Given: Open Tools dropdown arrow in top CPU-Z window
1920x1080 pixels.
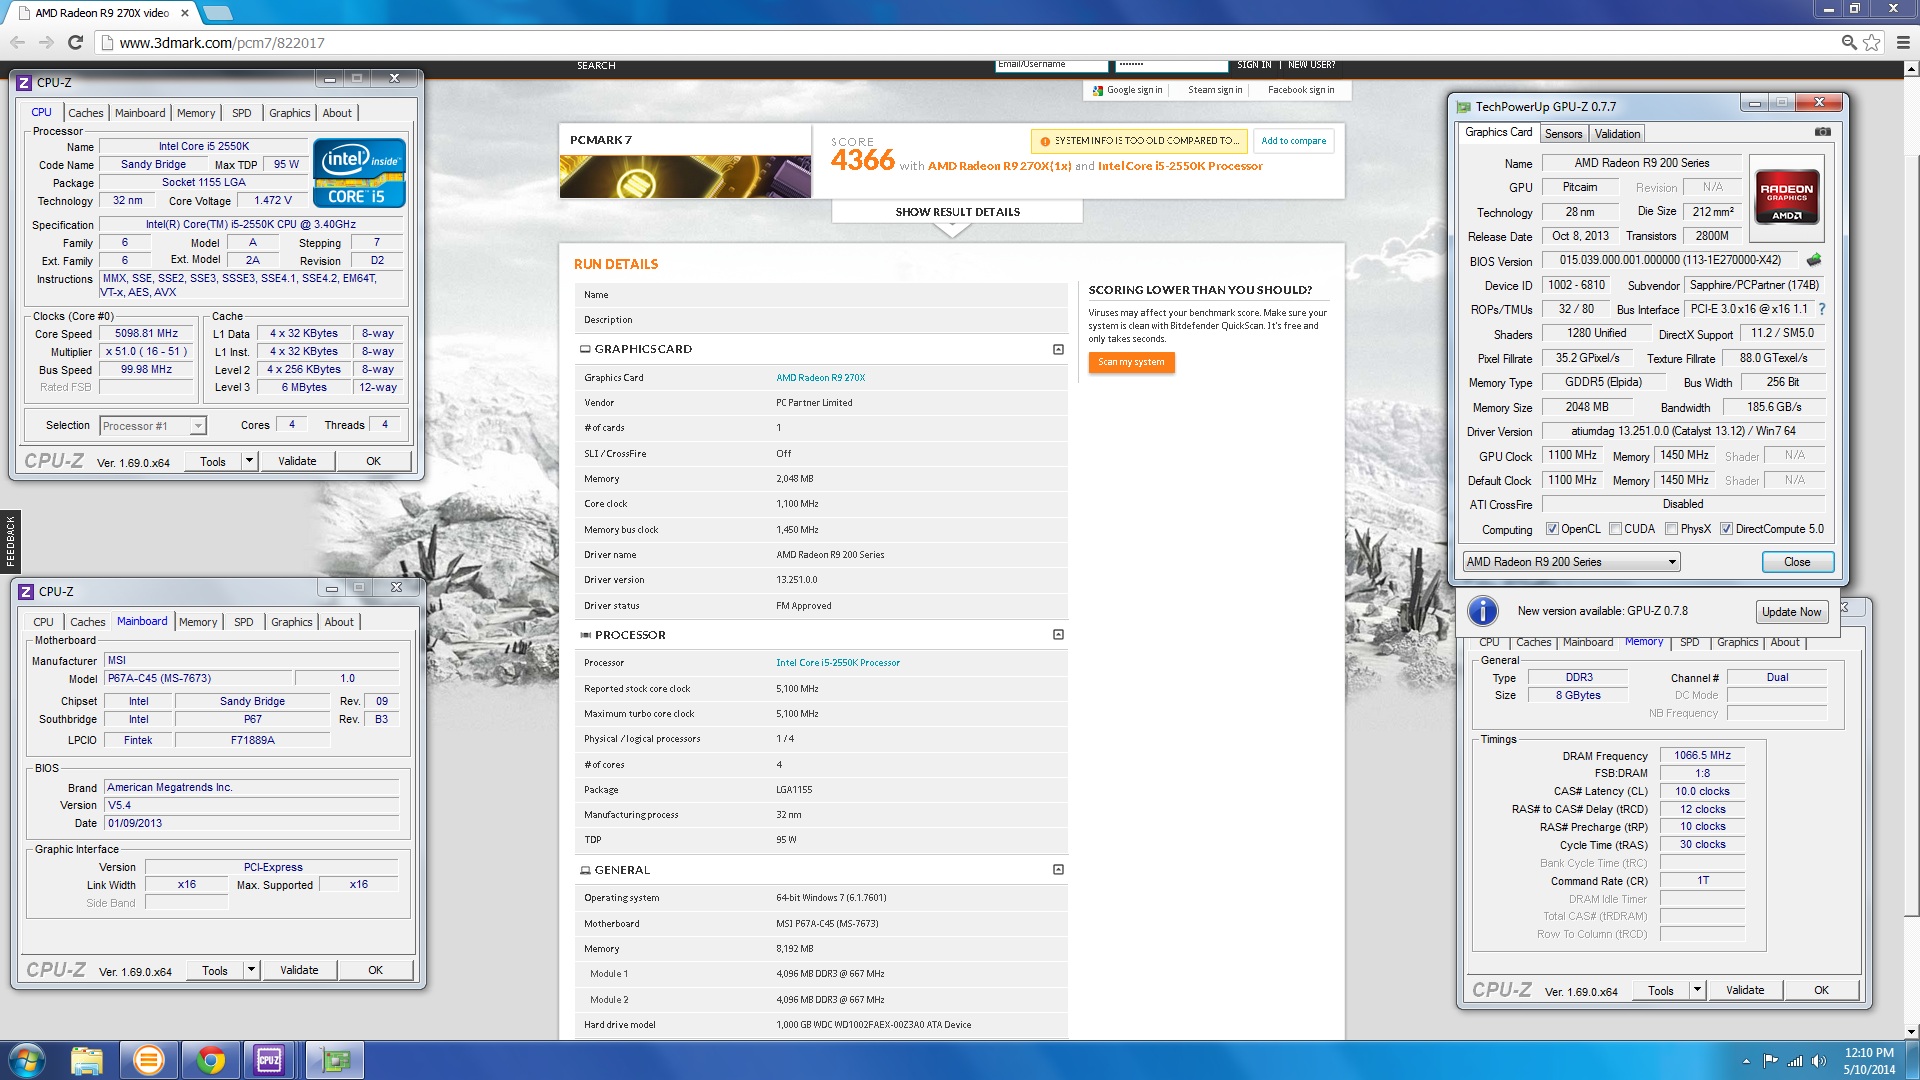Looking at the screenshot, I should click(x=249, y=461).
